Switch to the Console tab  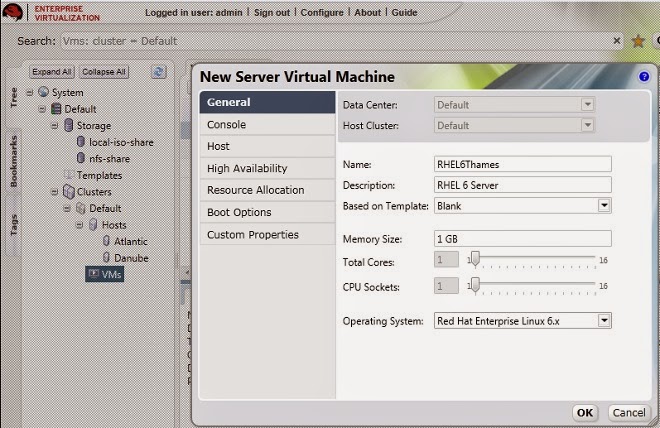coord(267,125)
